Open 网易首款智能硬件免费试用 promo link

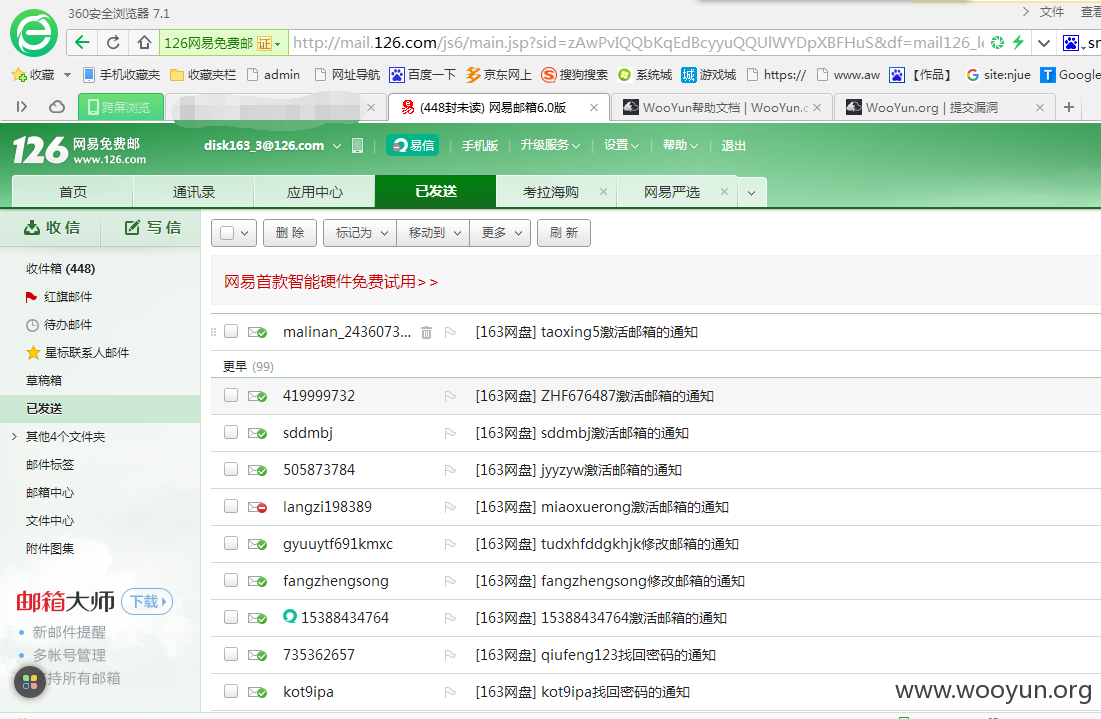pyautogui.click(x=330, y=282)
